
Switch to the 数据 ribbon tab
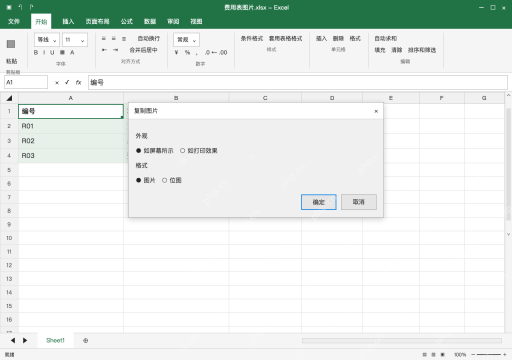(x=150, y=21)
